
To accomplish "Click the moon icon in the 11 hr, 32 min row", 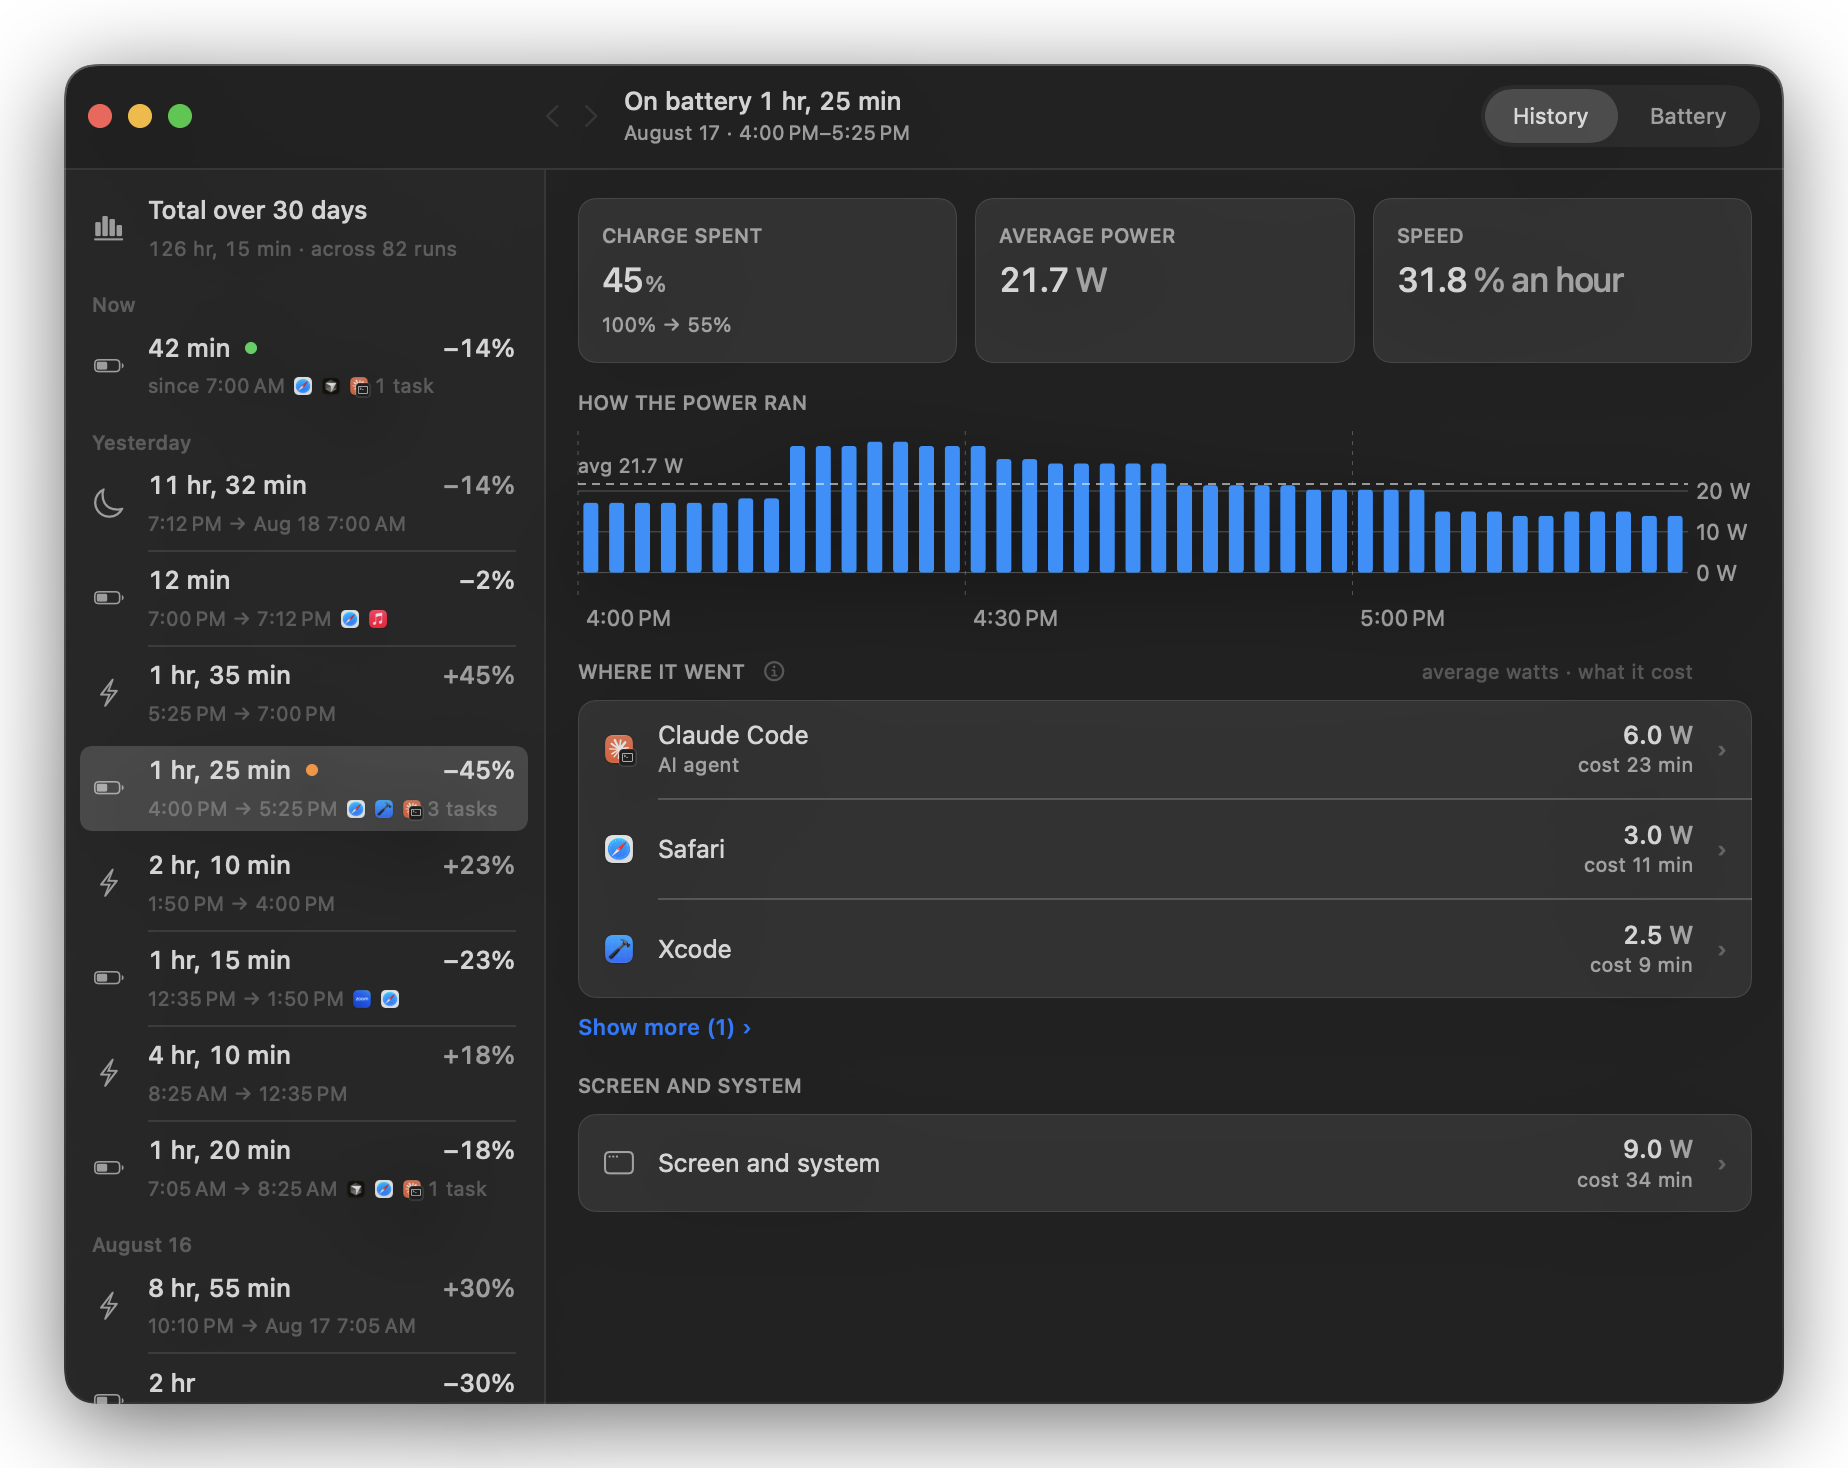I will click(108, 503).
